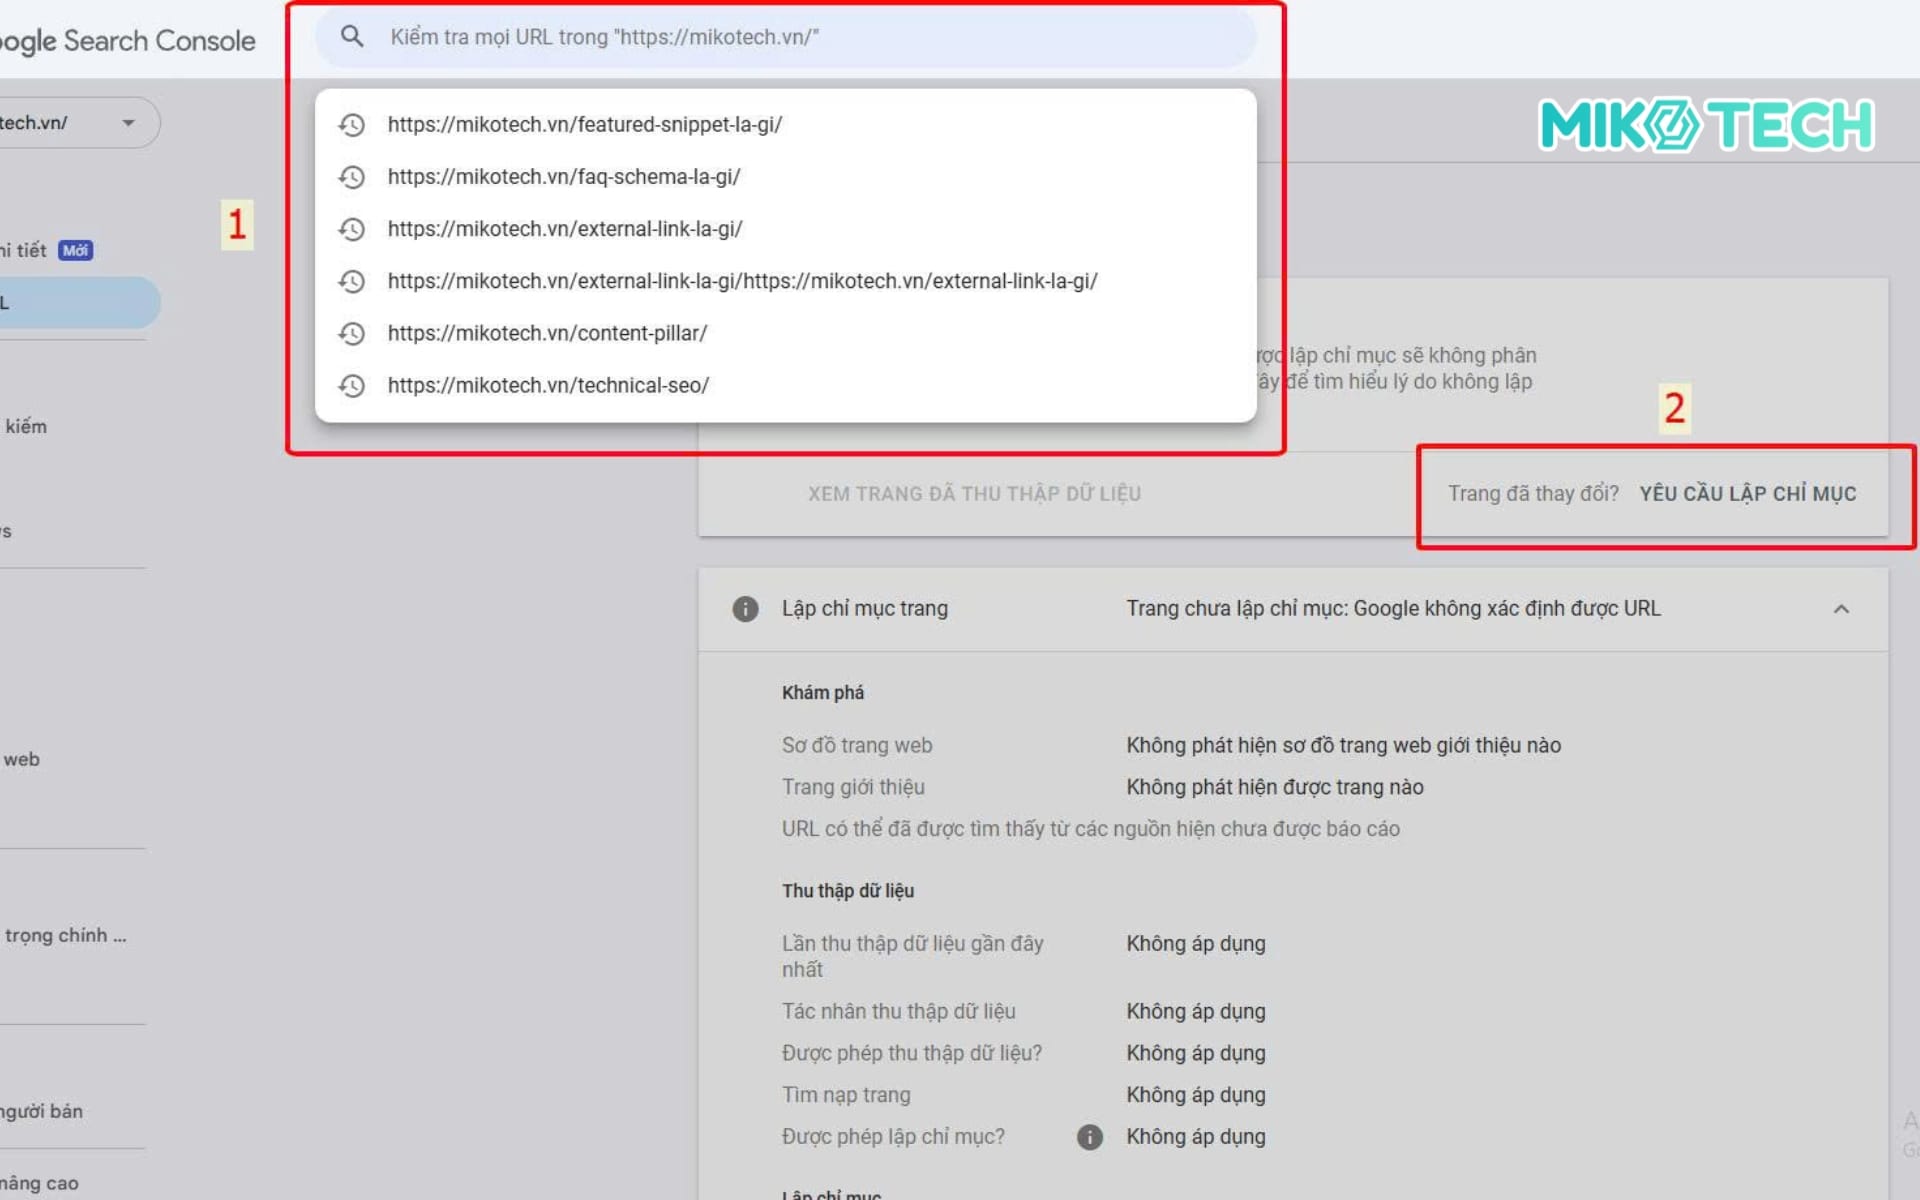Screen dimensions: 1920x1200
Task: Select the external-link-la-gi URL suggestion
Action: pos(565,229)
